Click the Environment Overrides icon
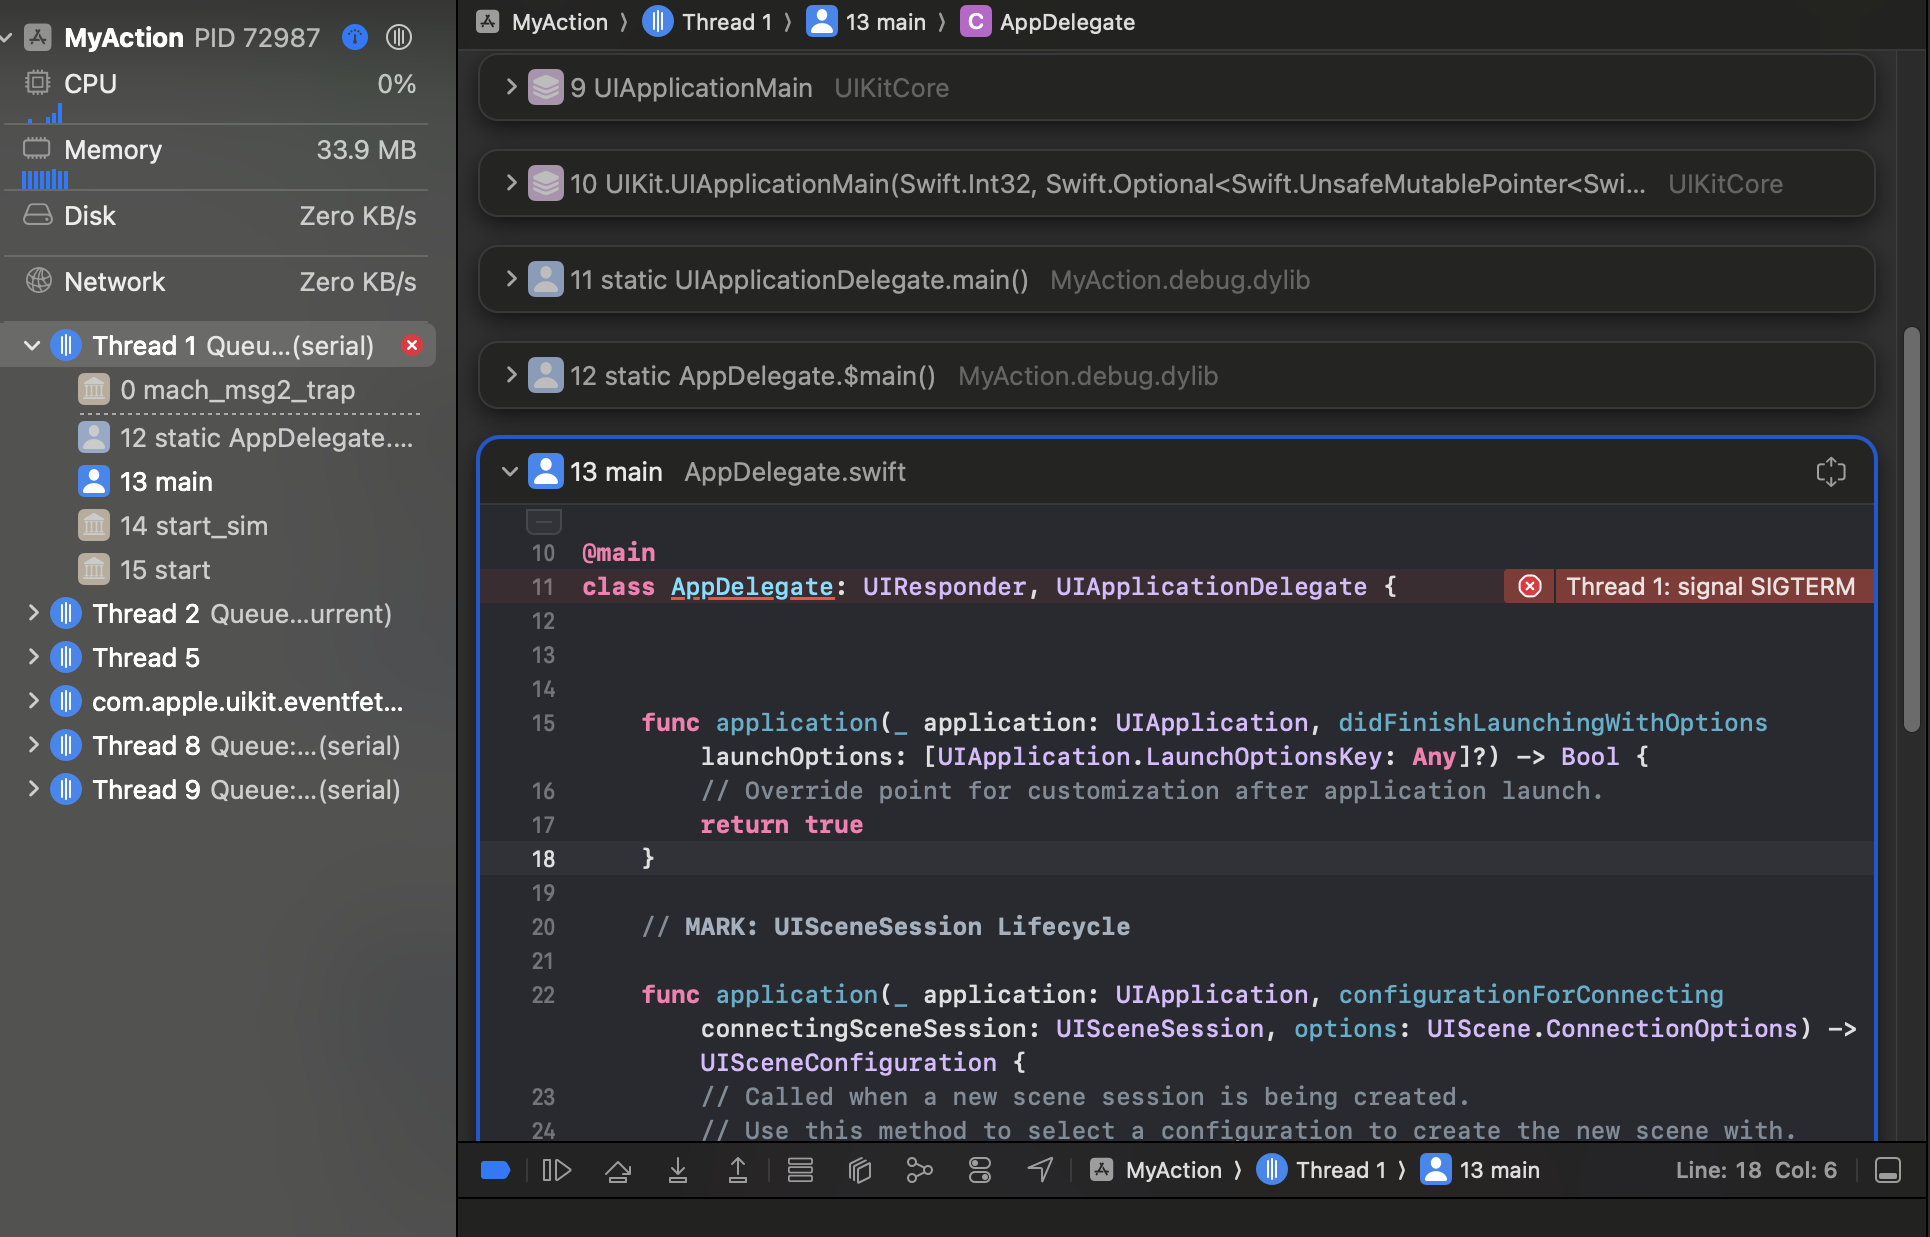 (980, 1170)
